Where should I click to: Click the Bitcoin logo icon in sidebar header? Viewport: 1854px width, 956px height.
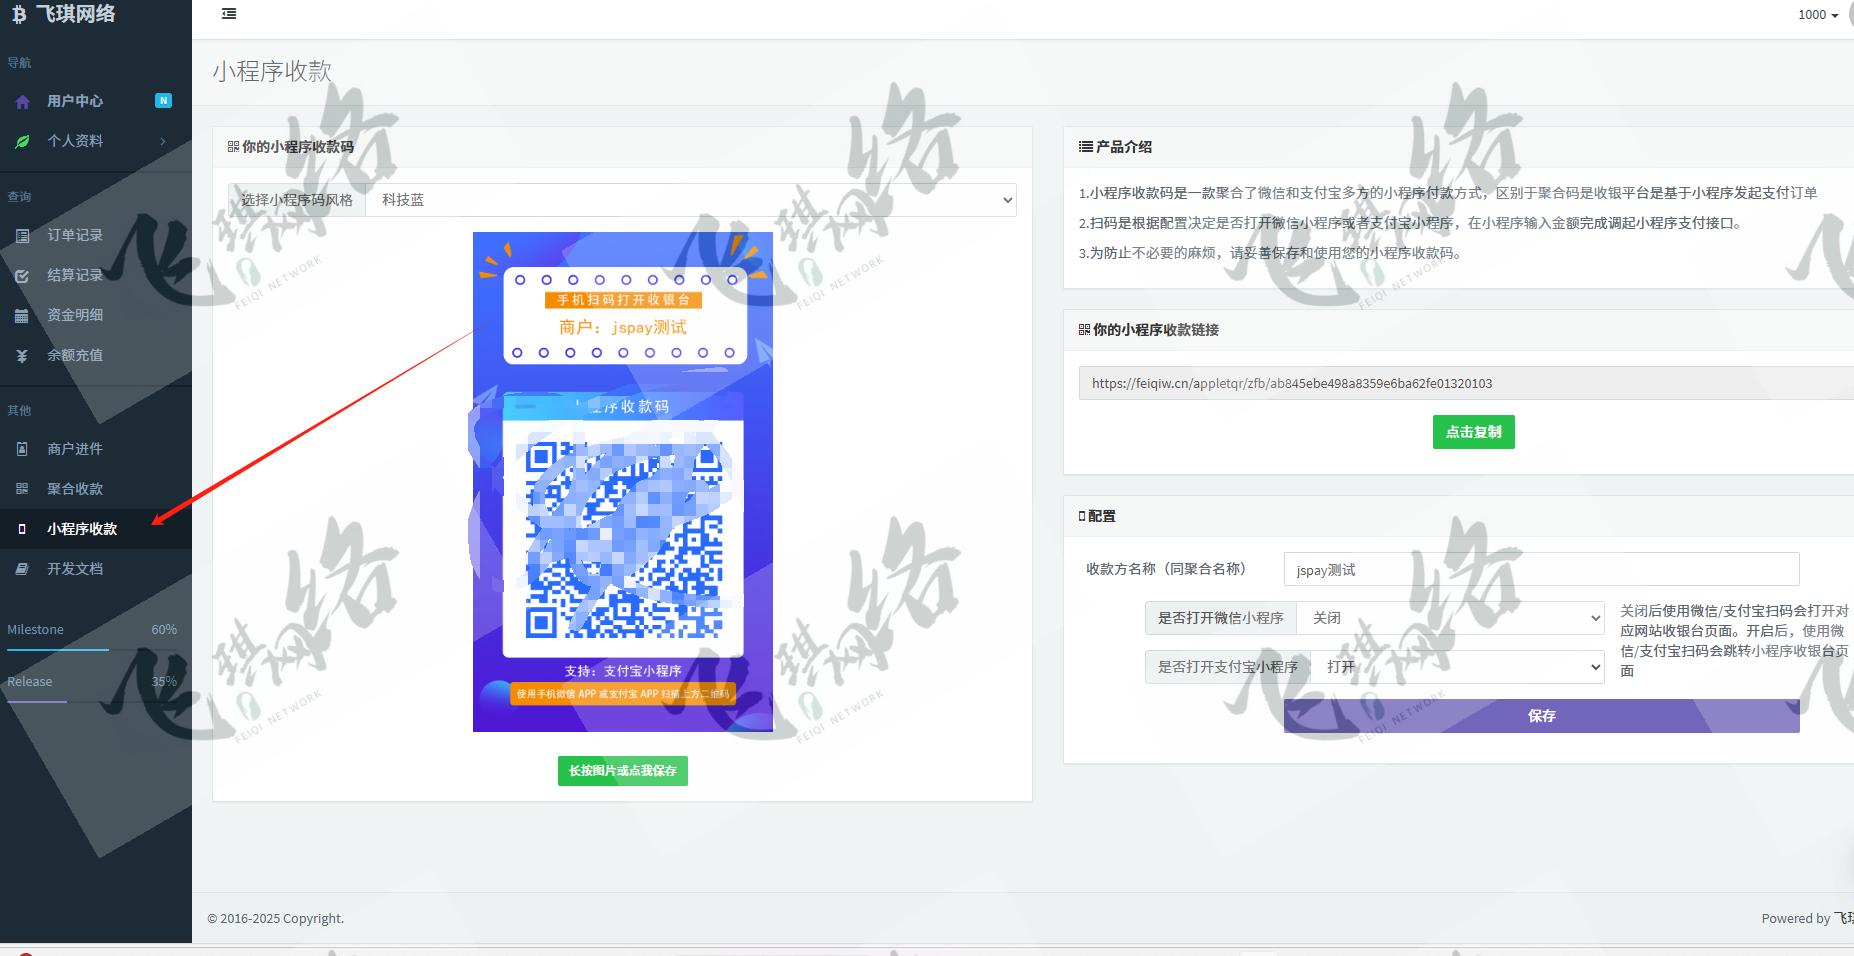[18, 14]
